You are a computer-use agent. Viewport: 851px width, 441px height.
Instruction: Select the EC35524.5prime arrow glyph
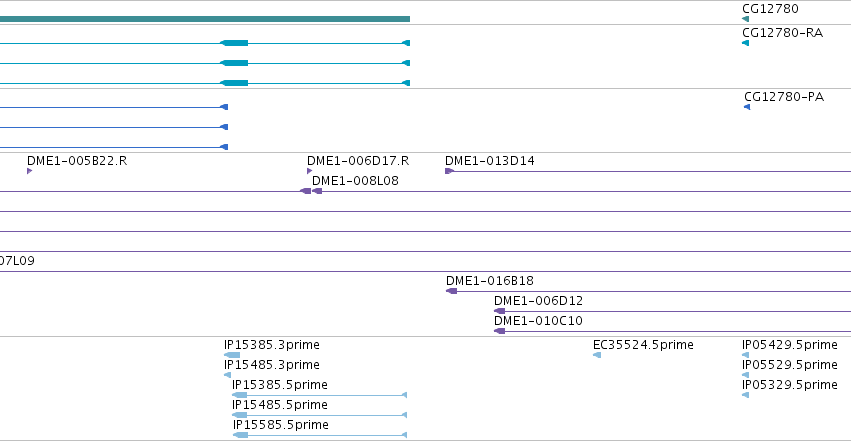point(596,355)
